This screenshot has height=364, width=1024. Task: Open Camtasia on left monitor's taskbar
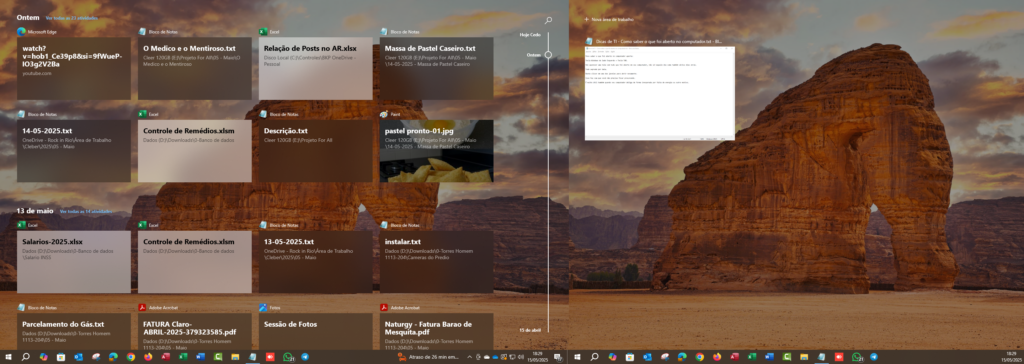click(x=218, y=357)
